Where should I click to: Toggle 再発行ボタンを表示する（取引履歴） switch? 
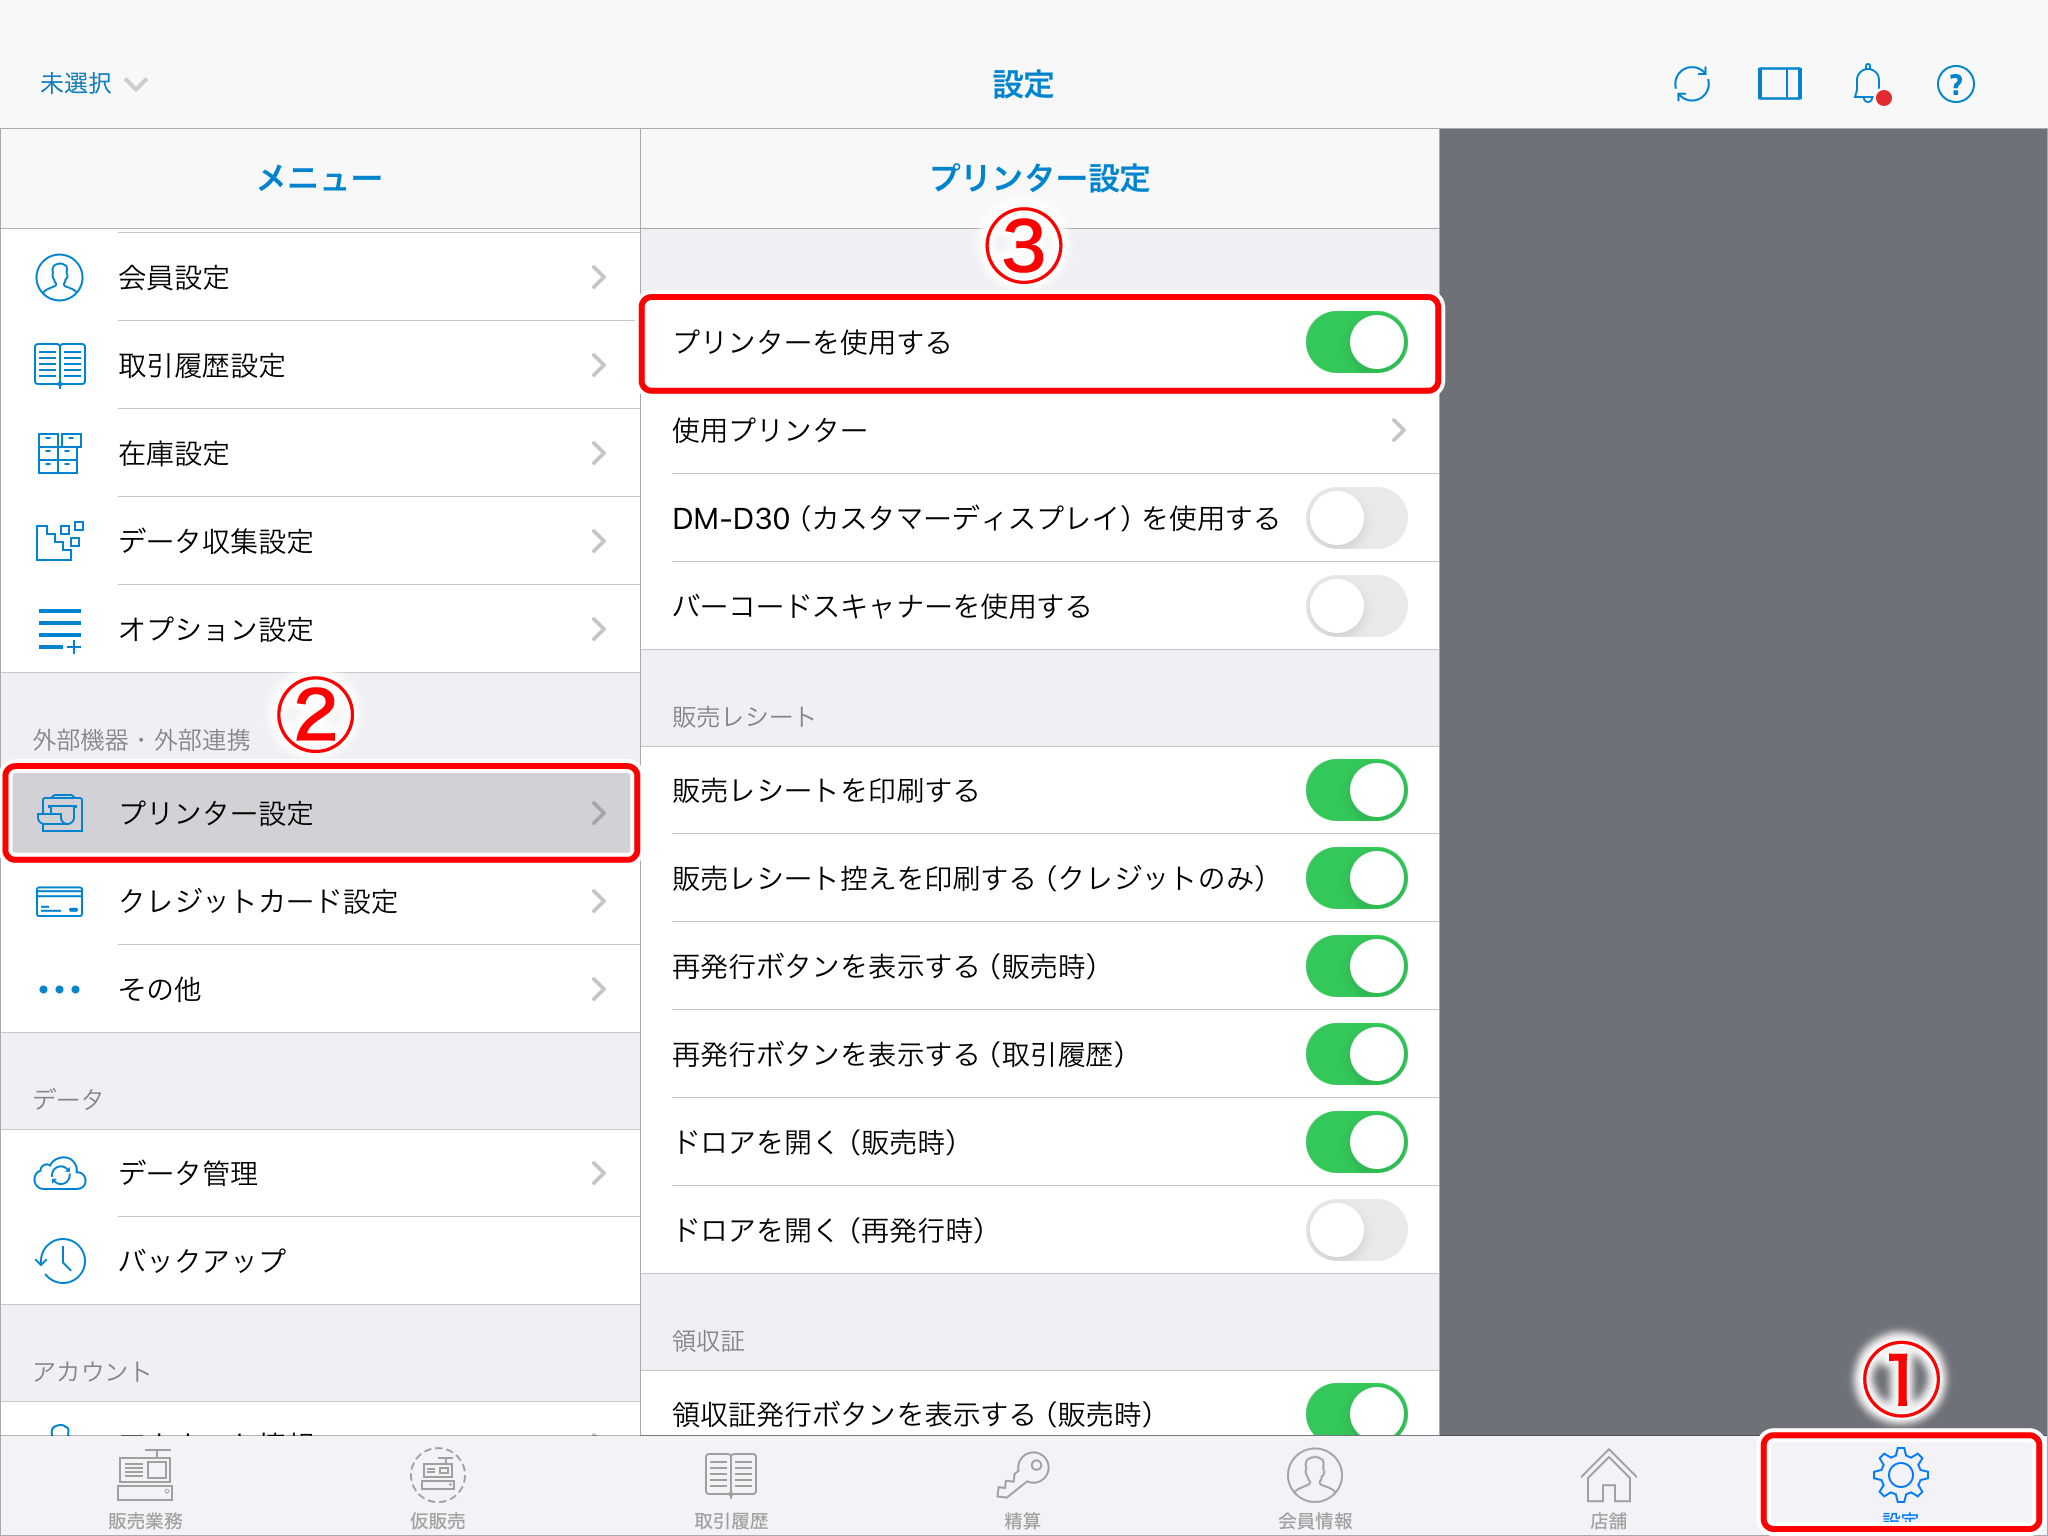[x=1356, y=1054]
